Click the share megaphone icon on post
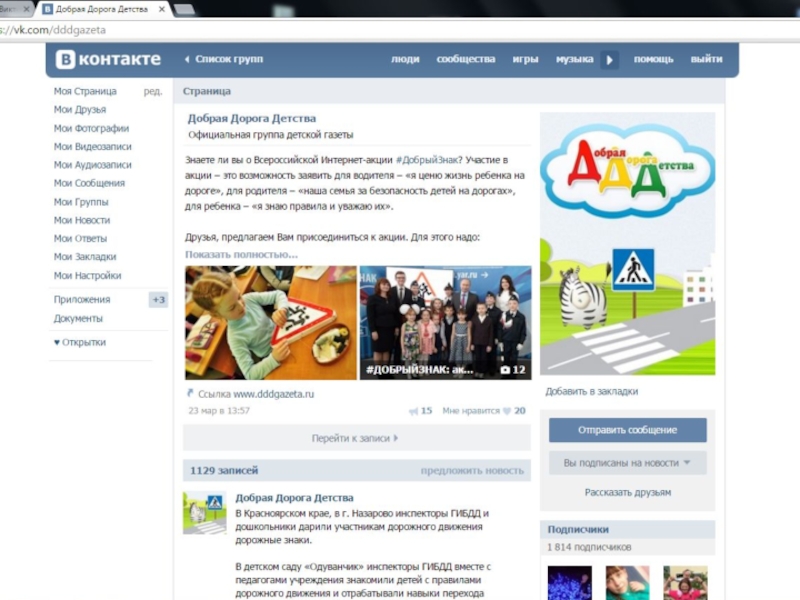Image resolution: width=800 pixels, height=600 pixels. pyautogui.click(x=413, y=411)
